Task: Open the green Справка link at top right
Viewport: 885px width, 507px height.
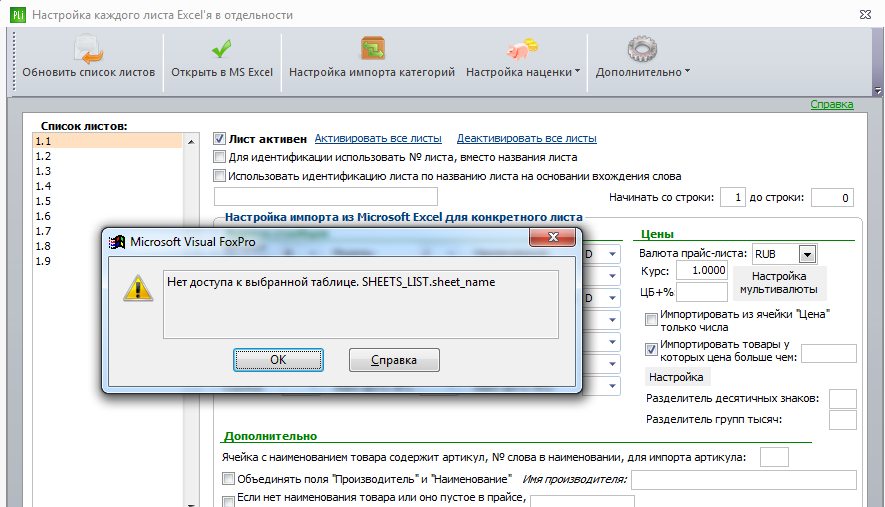Action: (832, 104)
